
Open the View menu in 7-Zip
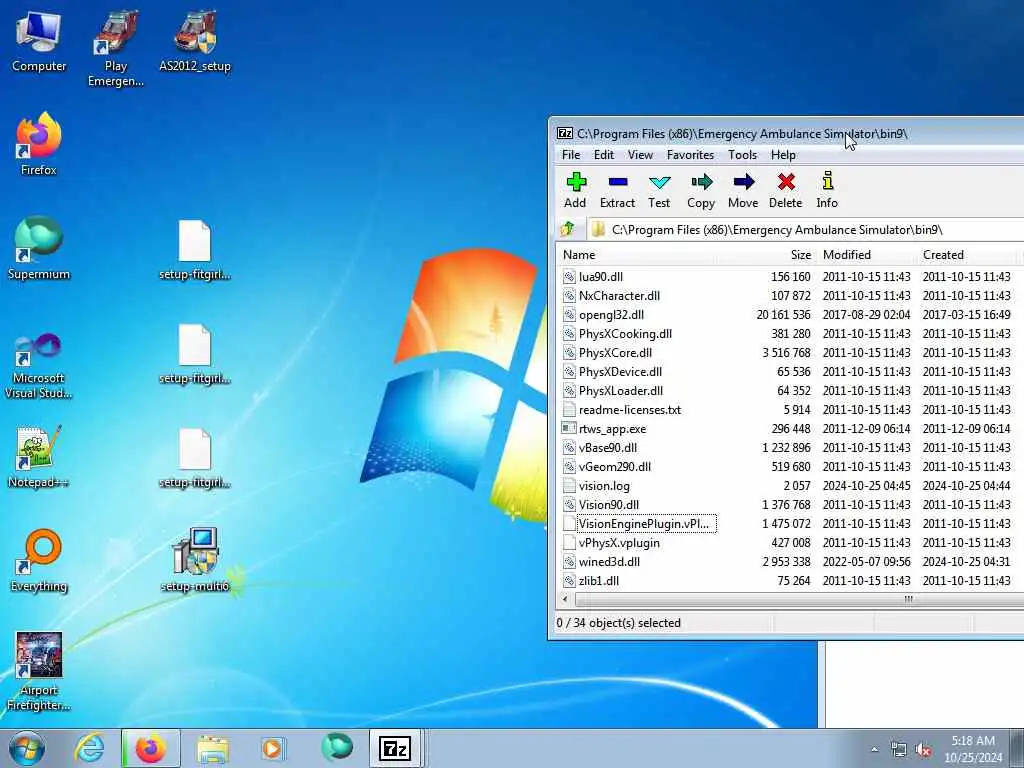pos(640,155)
